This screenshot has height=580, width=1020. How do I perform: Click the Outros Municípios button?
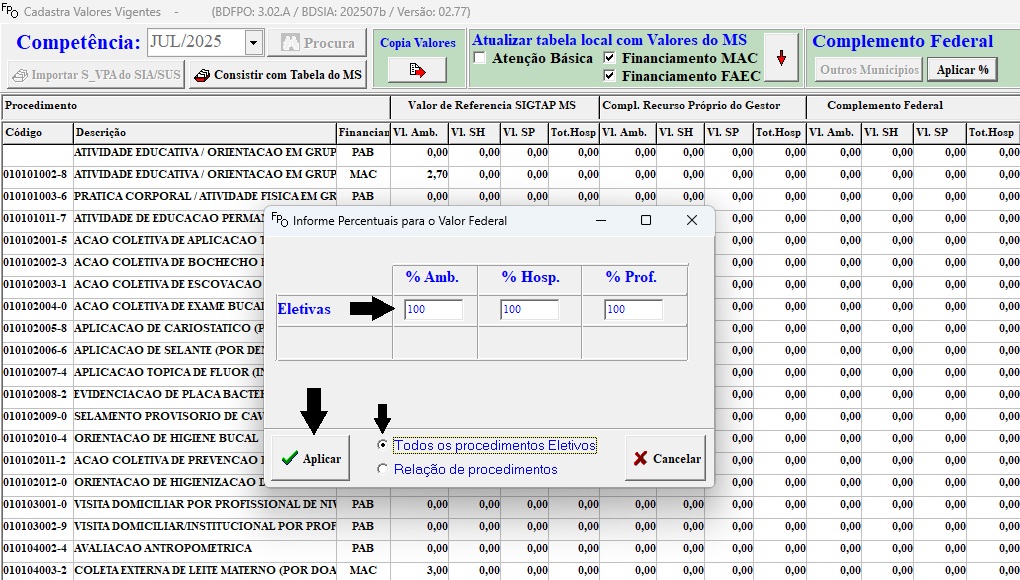click(869, 70)
